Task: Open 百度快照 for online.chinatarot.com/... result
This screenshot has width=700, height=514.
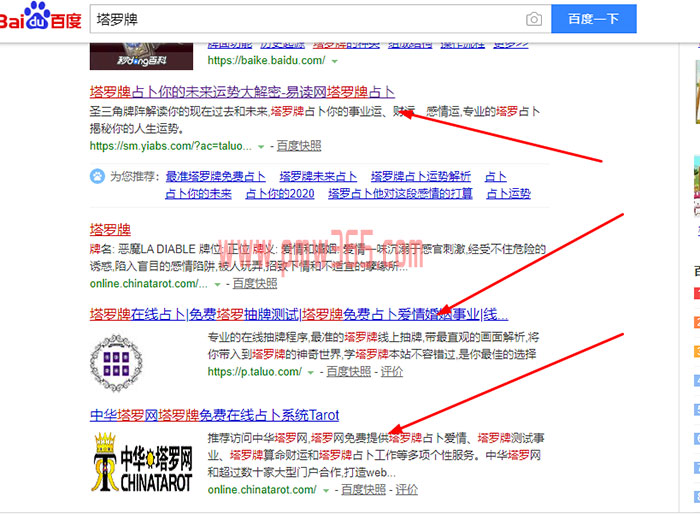Action: [255, 284]
